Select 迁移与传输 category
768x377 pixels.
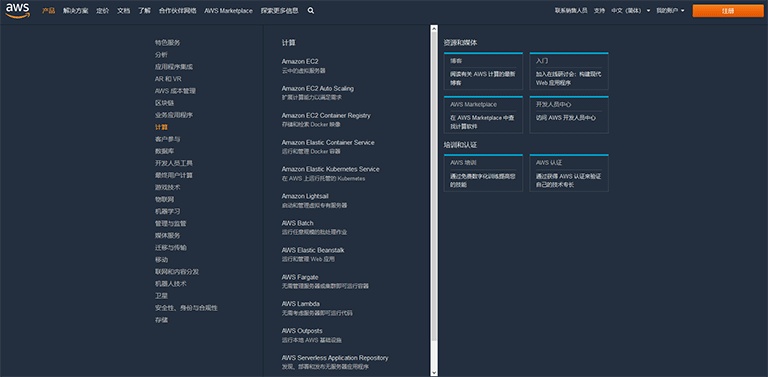click(x=170, y=247)
